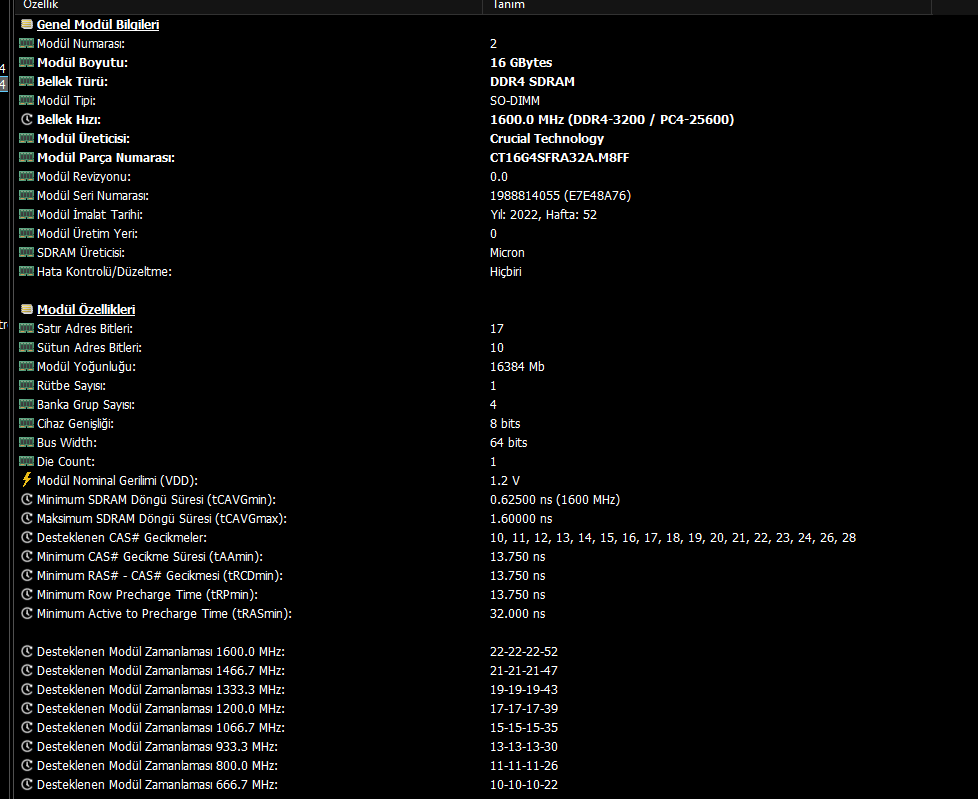Select value 16384 Mb

517,367
